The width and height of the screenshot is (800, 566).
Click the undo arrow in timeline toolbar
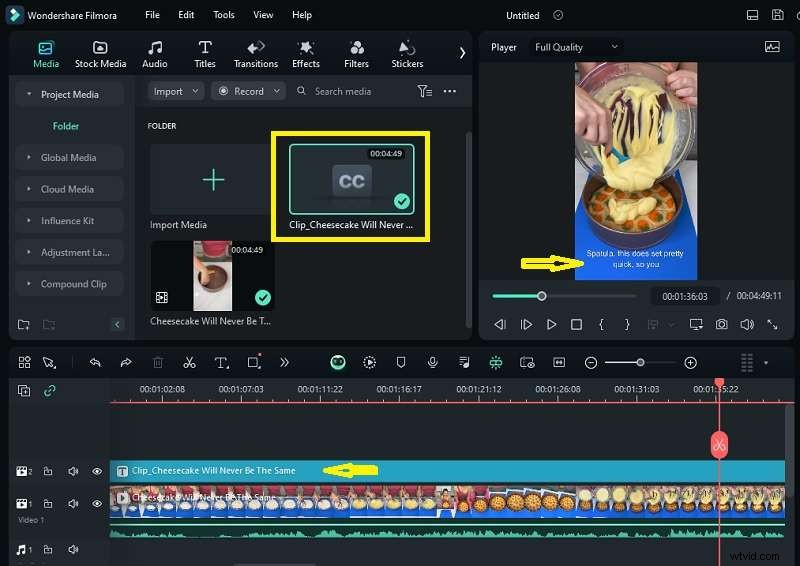[95, 362]
